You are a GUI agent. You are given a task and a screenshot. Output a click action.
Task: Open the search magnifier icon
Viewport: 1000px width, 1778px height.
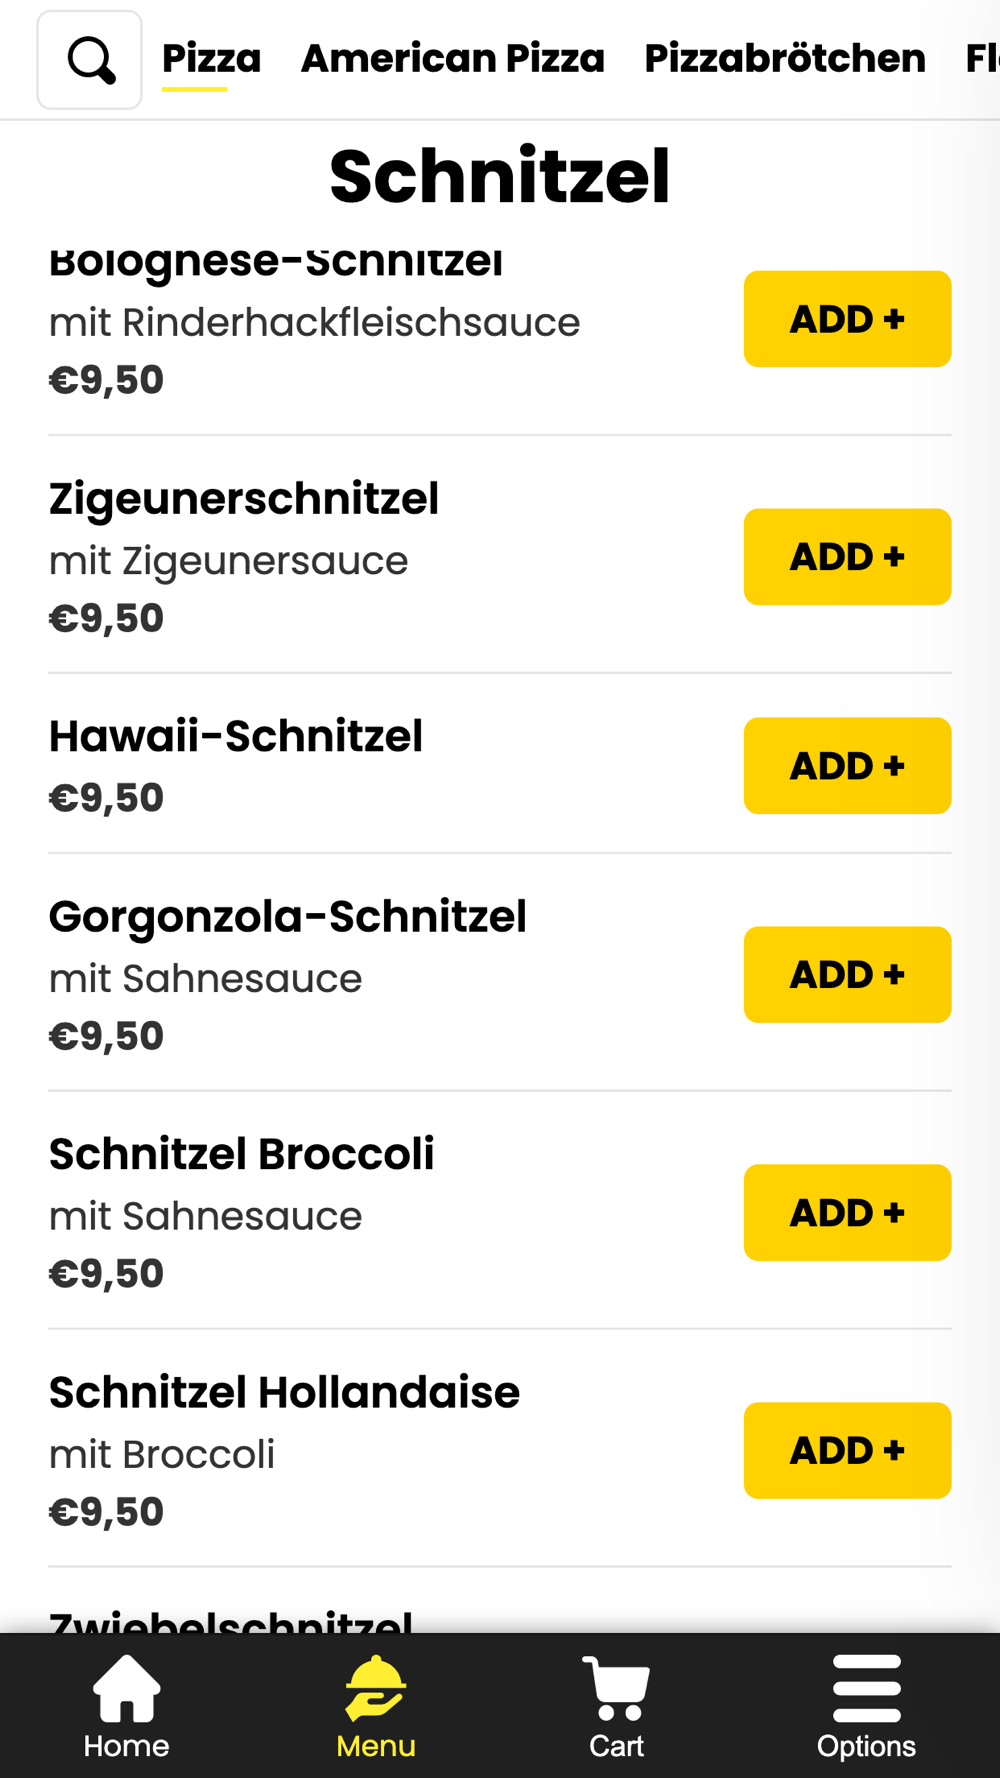tap(90, 60)
